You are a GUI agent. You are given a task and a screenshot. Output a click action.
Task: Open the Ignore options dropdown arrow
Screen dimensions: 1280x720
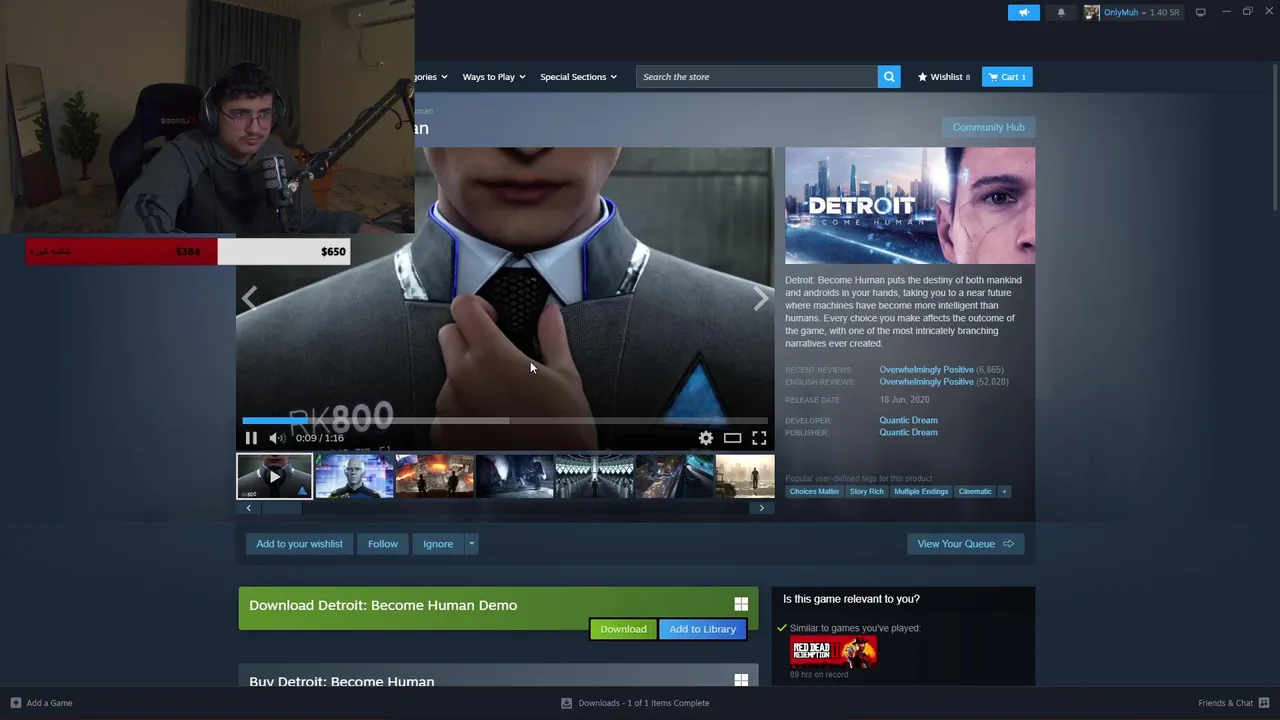(x=471, y=544)
